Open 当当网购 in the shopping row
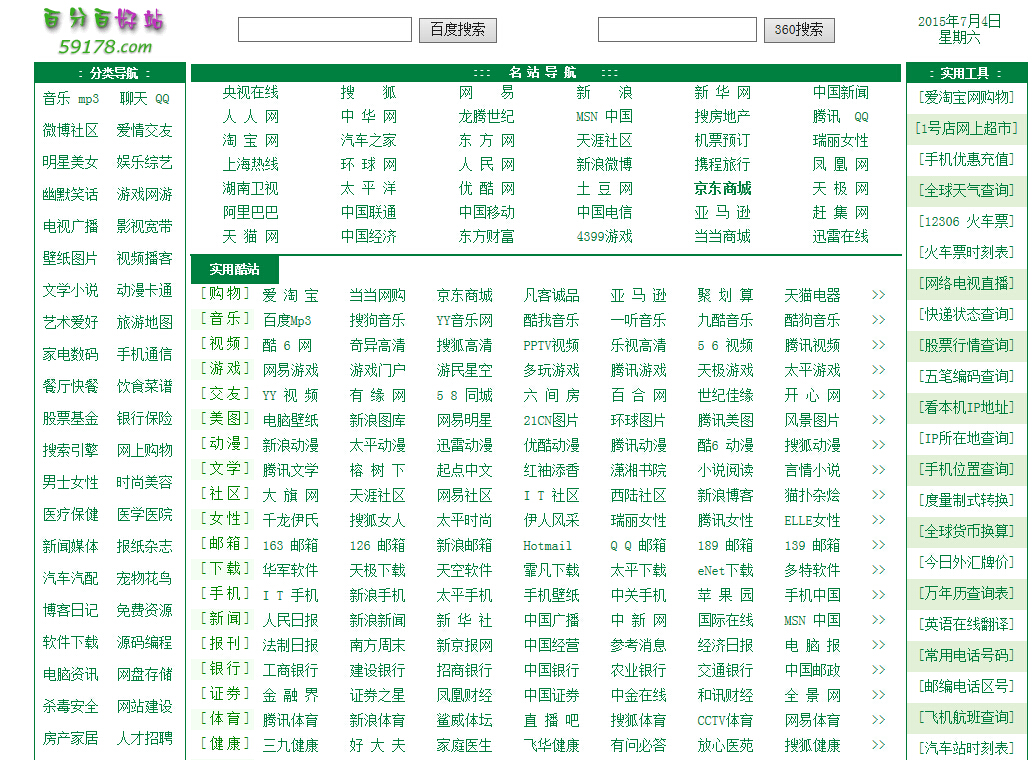This screenshot has width=1034, height=760. tap(378, 296)
